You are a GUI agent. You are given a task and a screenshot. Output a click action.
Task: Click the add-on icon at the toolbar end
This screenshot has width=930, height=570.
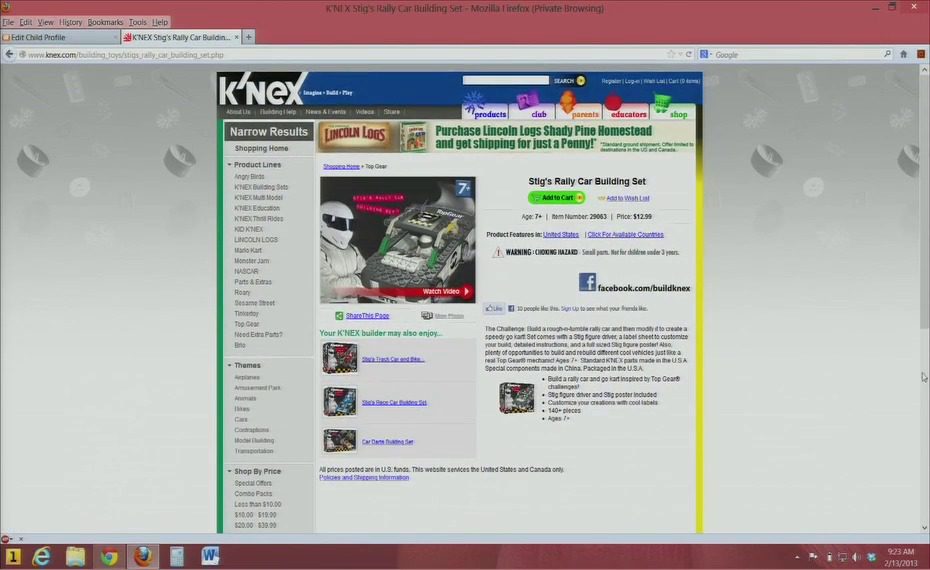click(x=921, y=54)
